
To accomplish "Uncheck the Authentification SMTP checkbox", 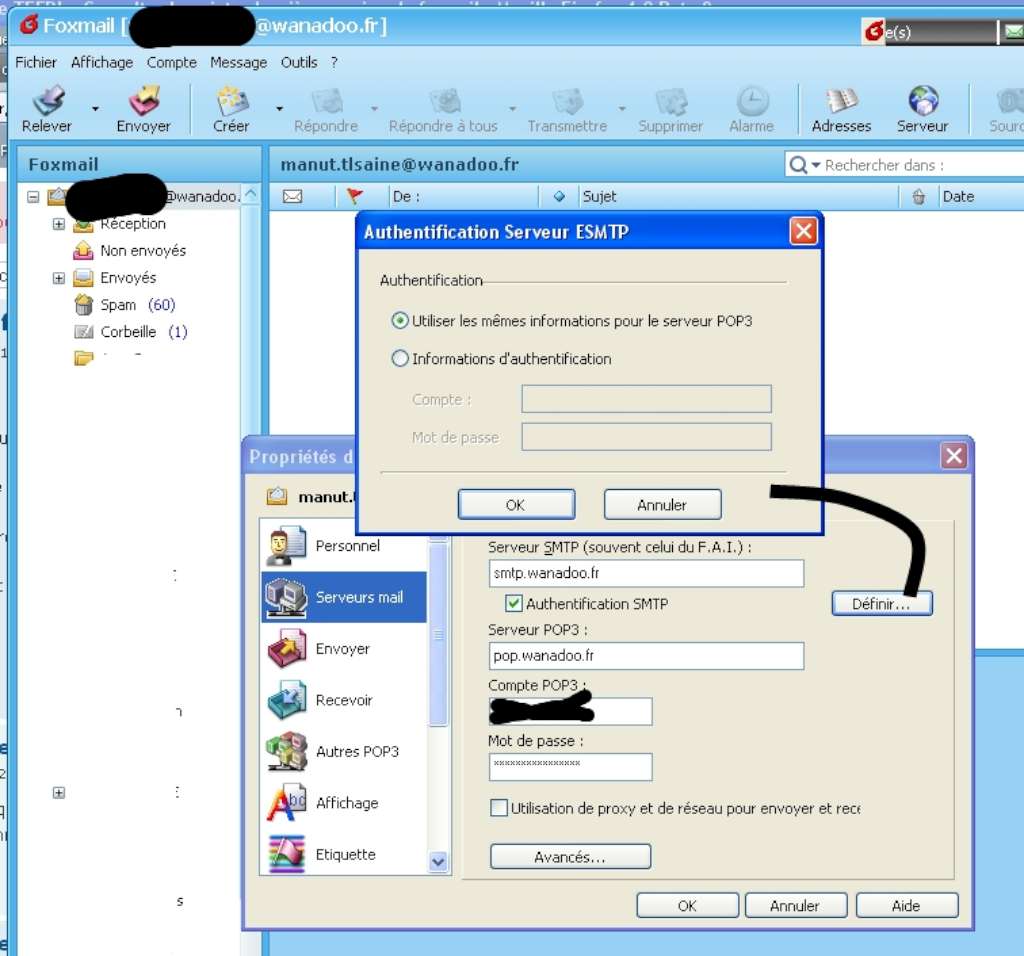I will pos(514,603).
